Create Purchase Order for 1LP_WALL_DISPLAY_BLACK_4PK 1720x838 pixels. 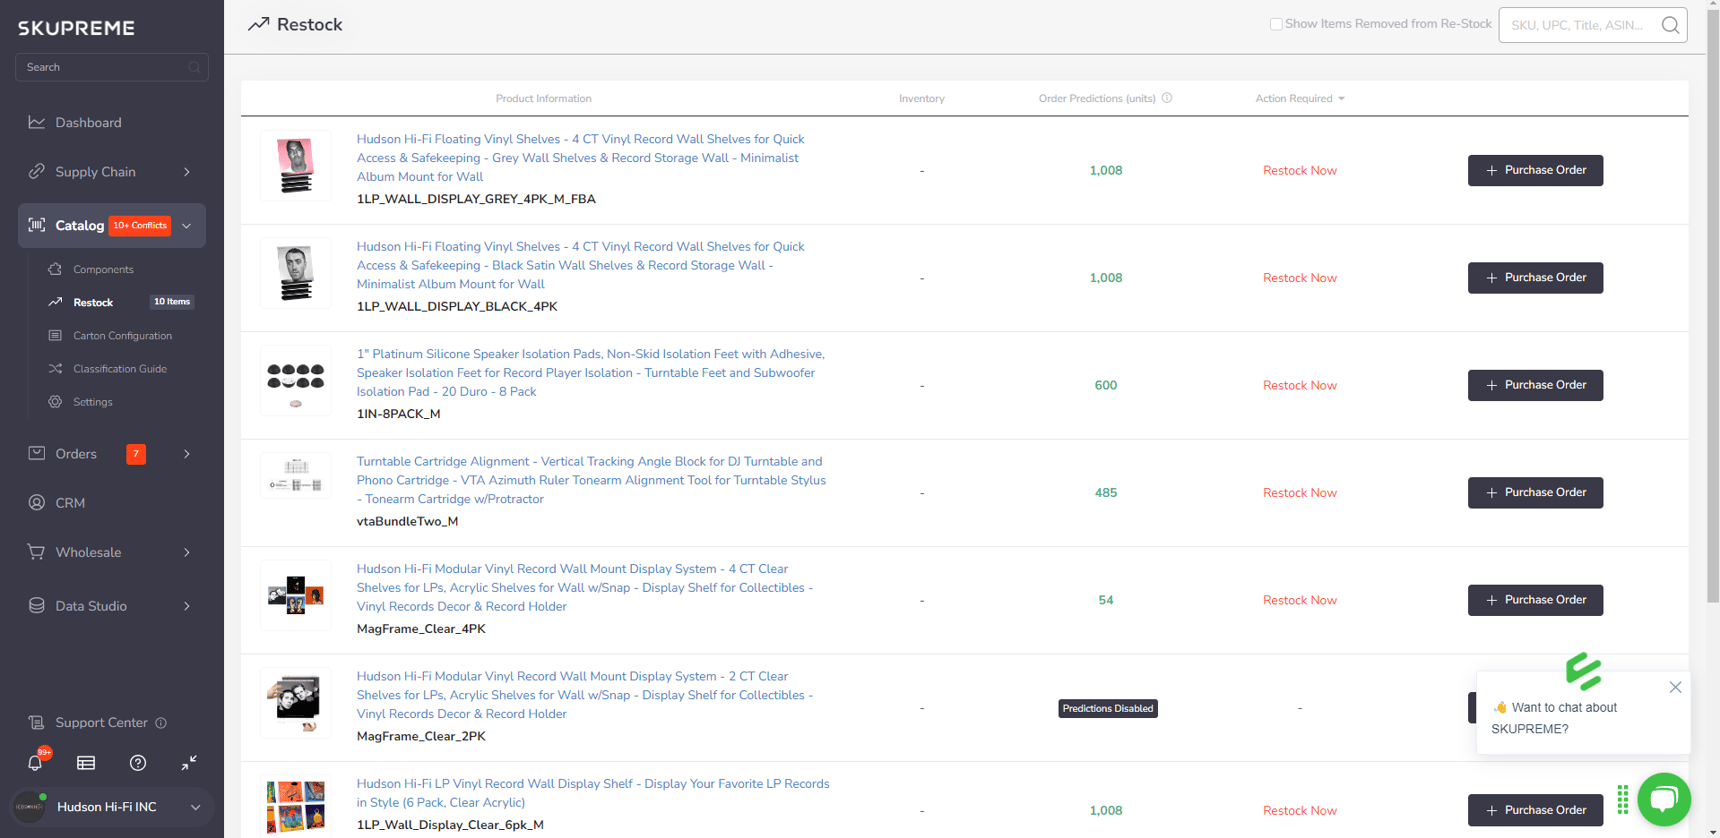click(x=1535, y=277)
